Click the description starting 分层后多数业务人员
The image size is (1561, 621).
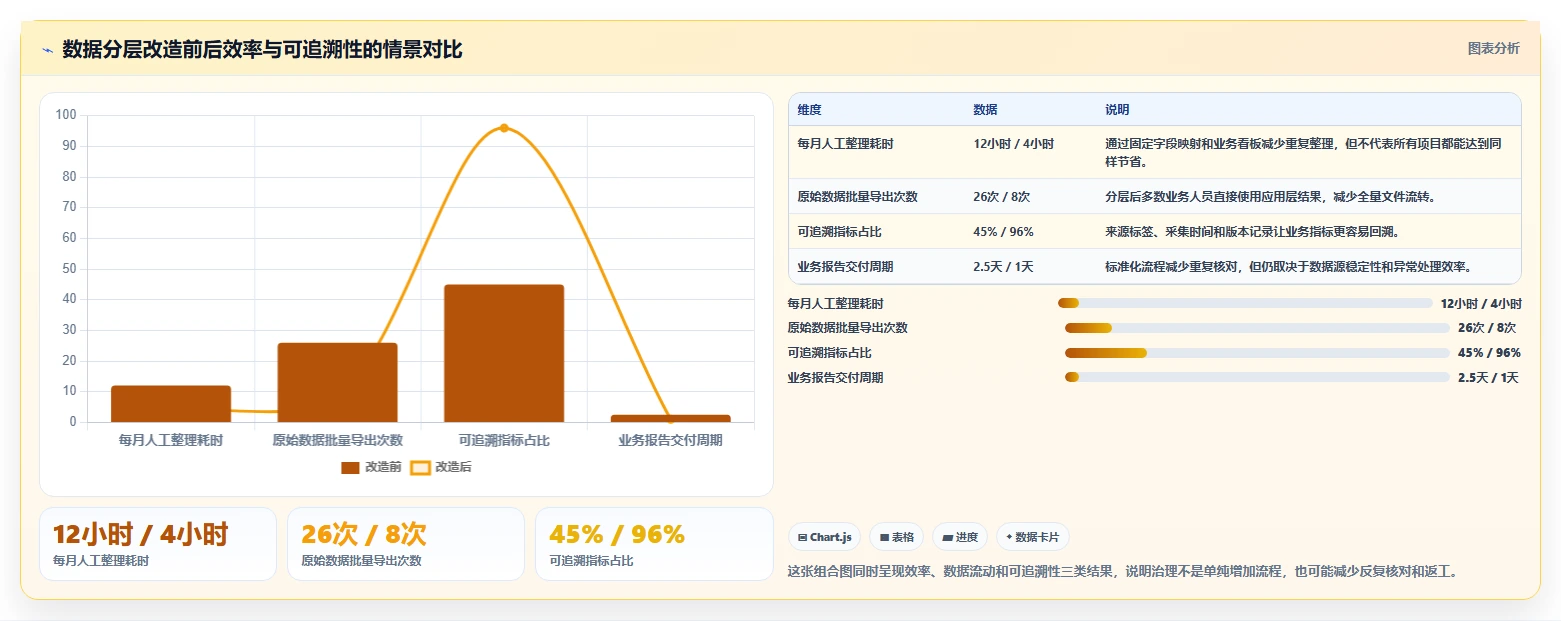pos(1270,197)
